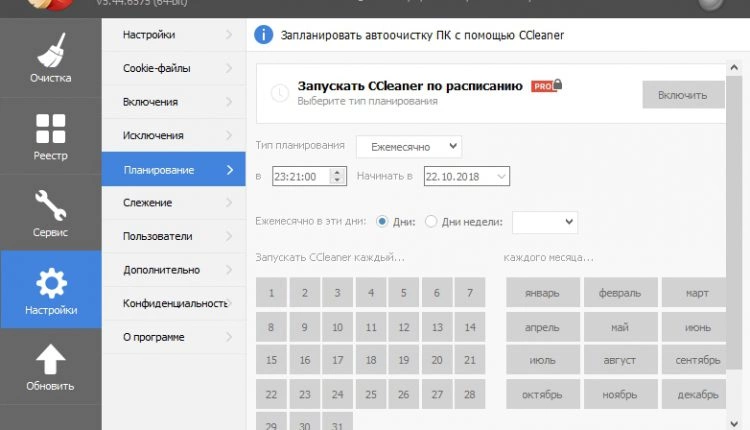Toggle day 15 in the day grid

coord(272,361)
